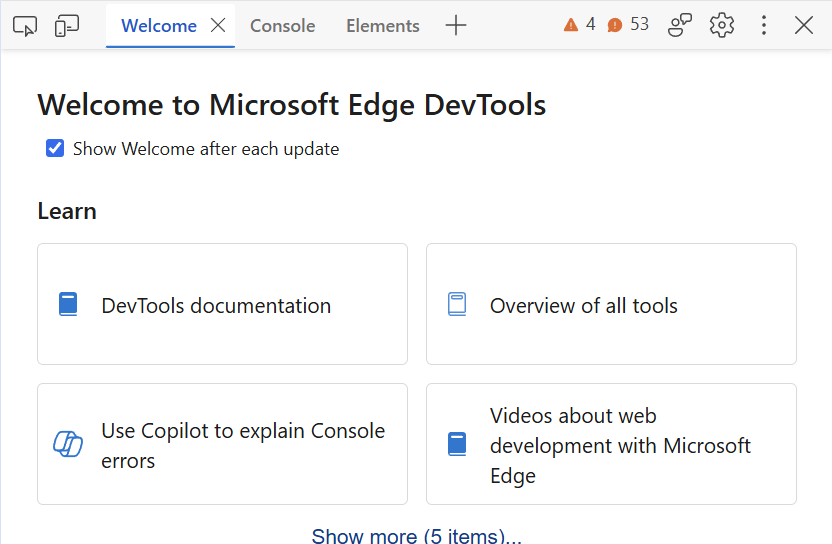The image size is (832, 544).
Task: Switch to the Console tab
Action: pyautogui.click(x=282, y=25)
